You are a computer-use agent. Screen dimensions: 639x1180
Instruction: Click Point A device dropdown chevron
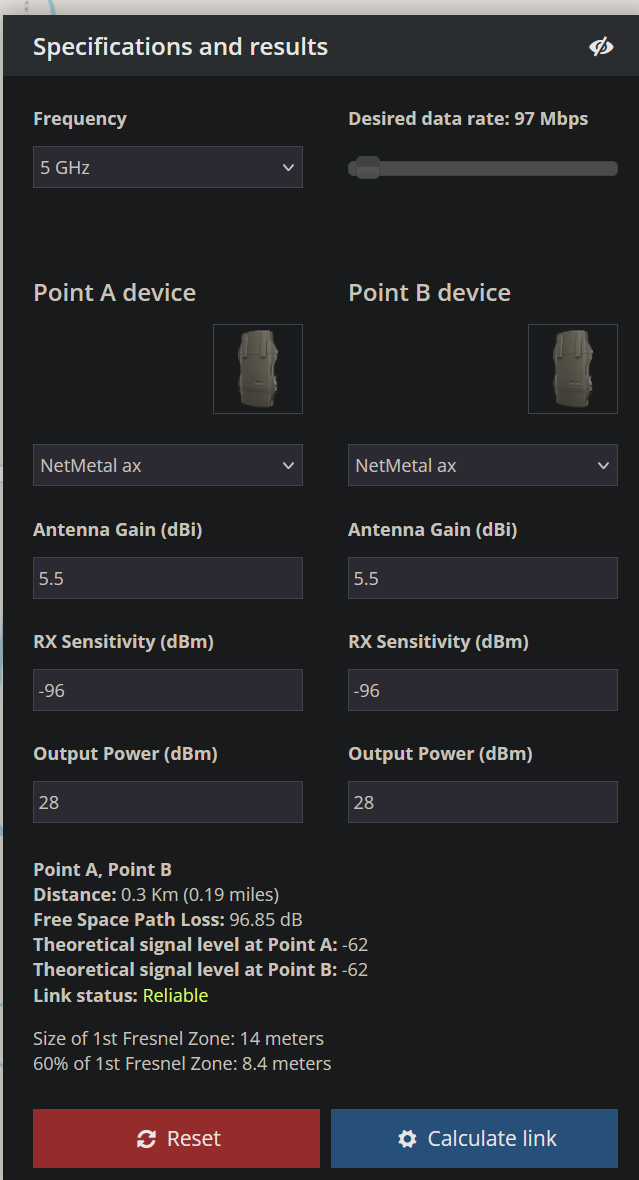click(288, 465)
